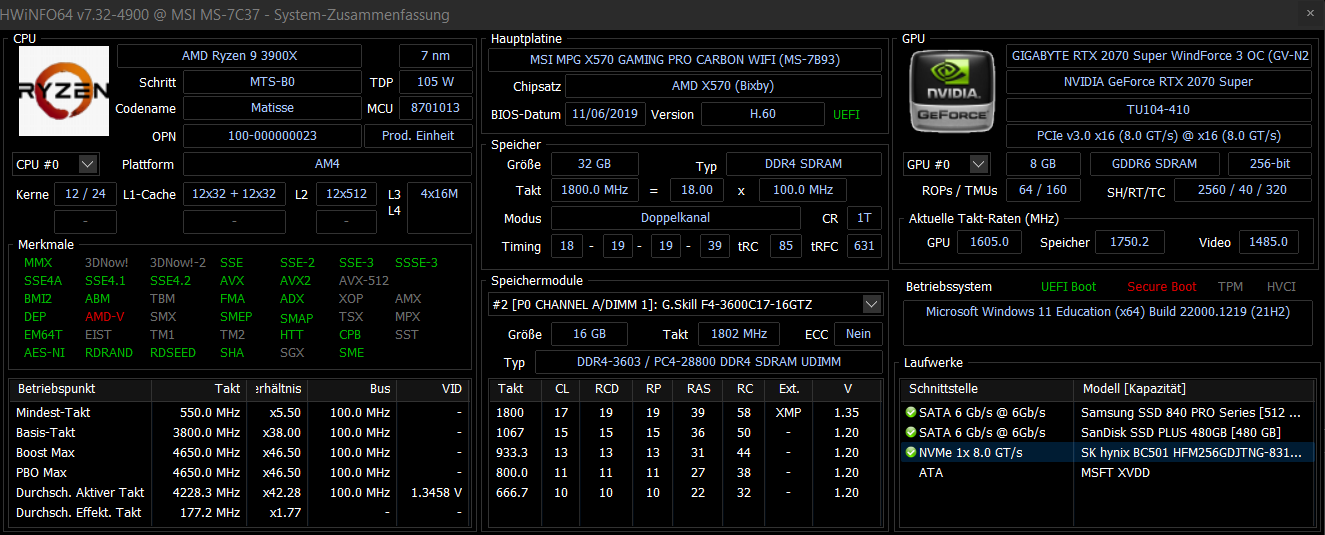Screen dimensions: 1325x535
Task: Click the GIGABYTE RTX 2070 Super WindForce field
Action: (1159, 55)
